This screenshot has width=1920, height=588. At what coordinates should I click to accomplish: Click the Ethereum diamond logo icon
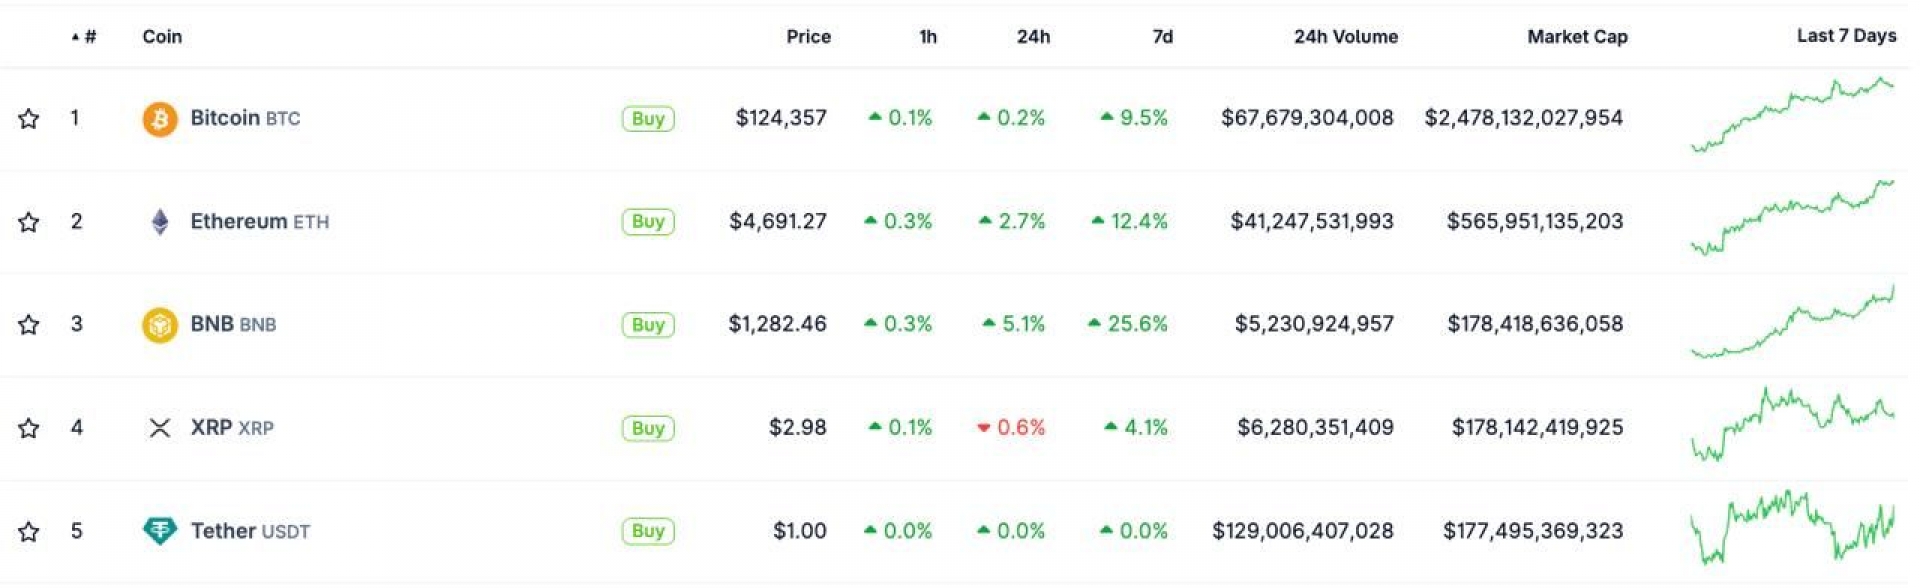(160, 222)
